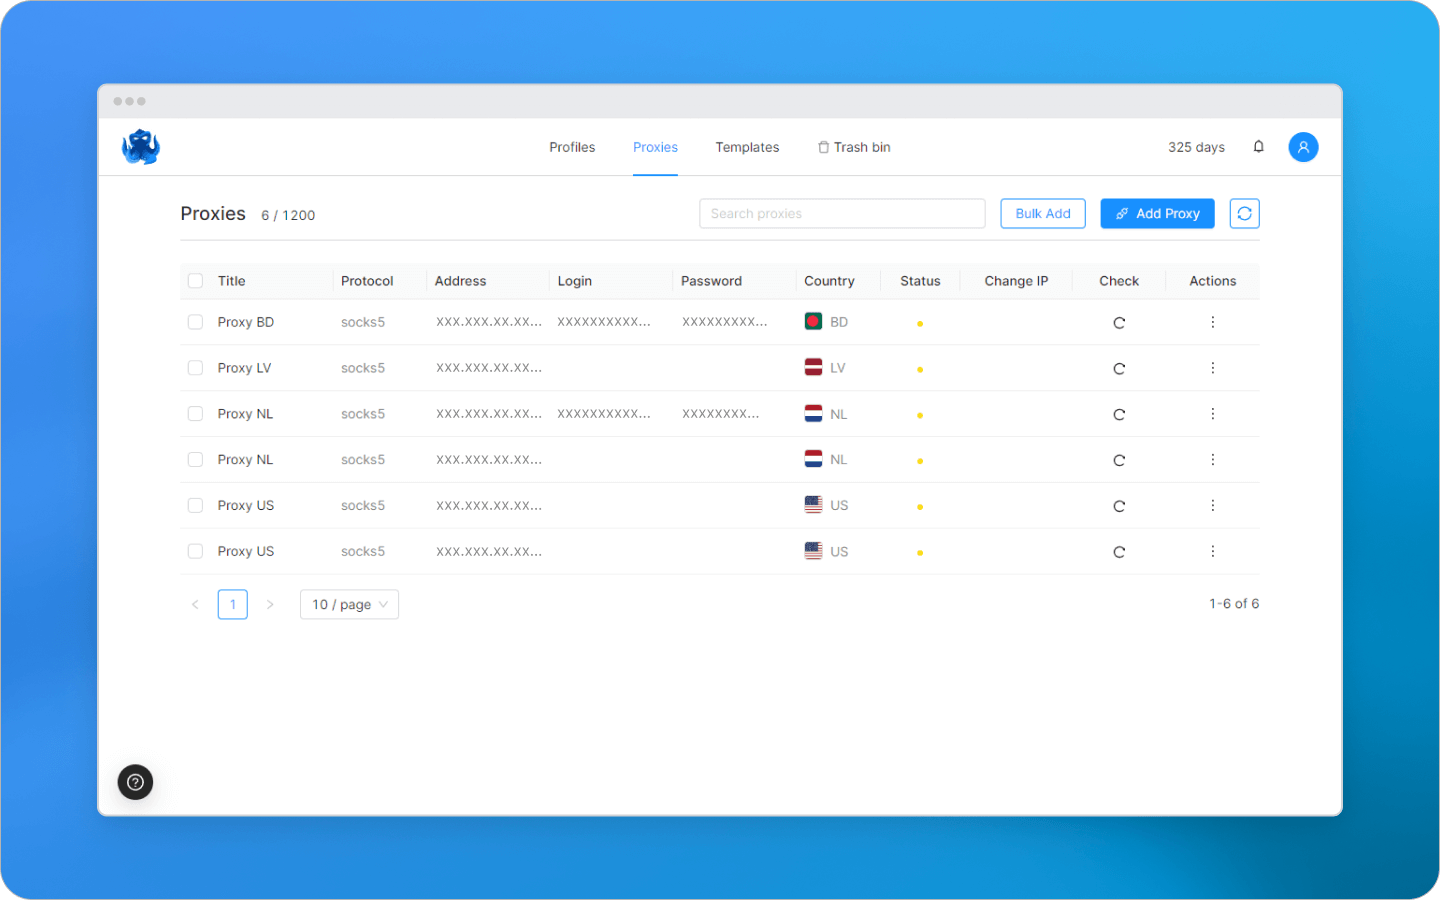Click the Change IP column header
The height and width of the screenshot is (900, 1440).
(x=1016, y=281)
